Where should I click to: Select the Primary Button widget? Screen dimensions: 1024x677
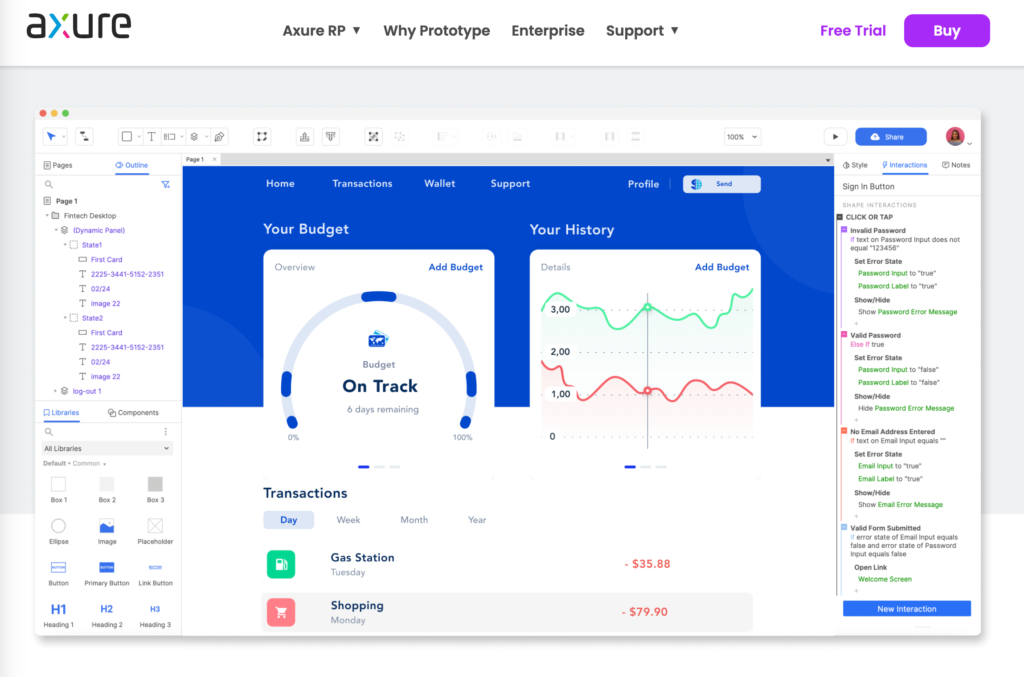pos(107,573)
